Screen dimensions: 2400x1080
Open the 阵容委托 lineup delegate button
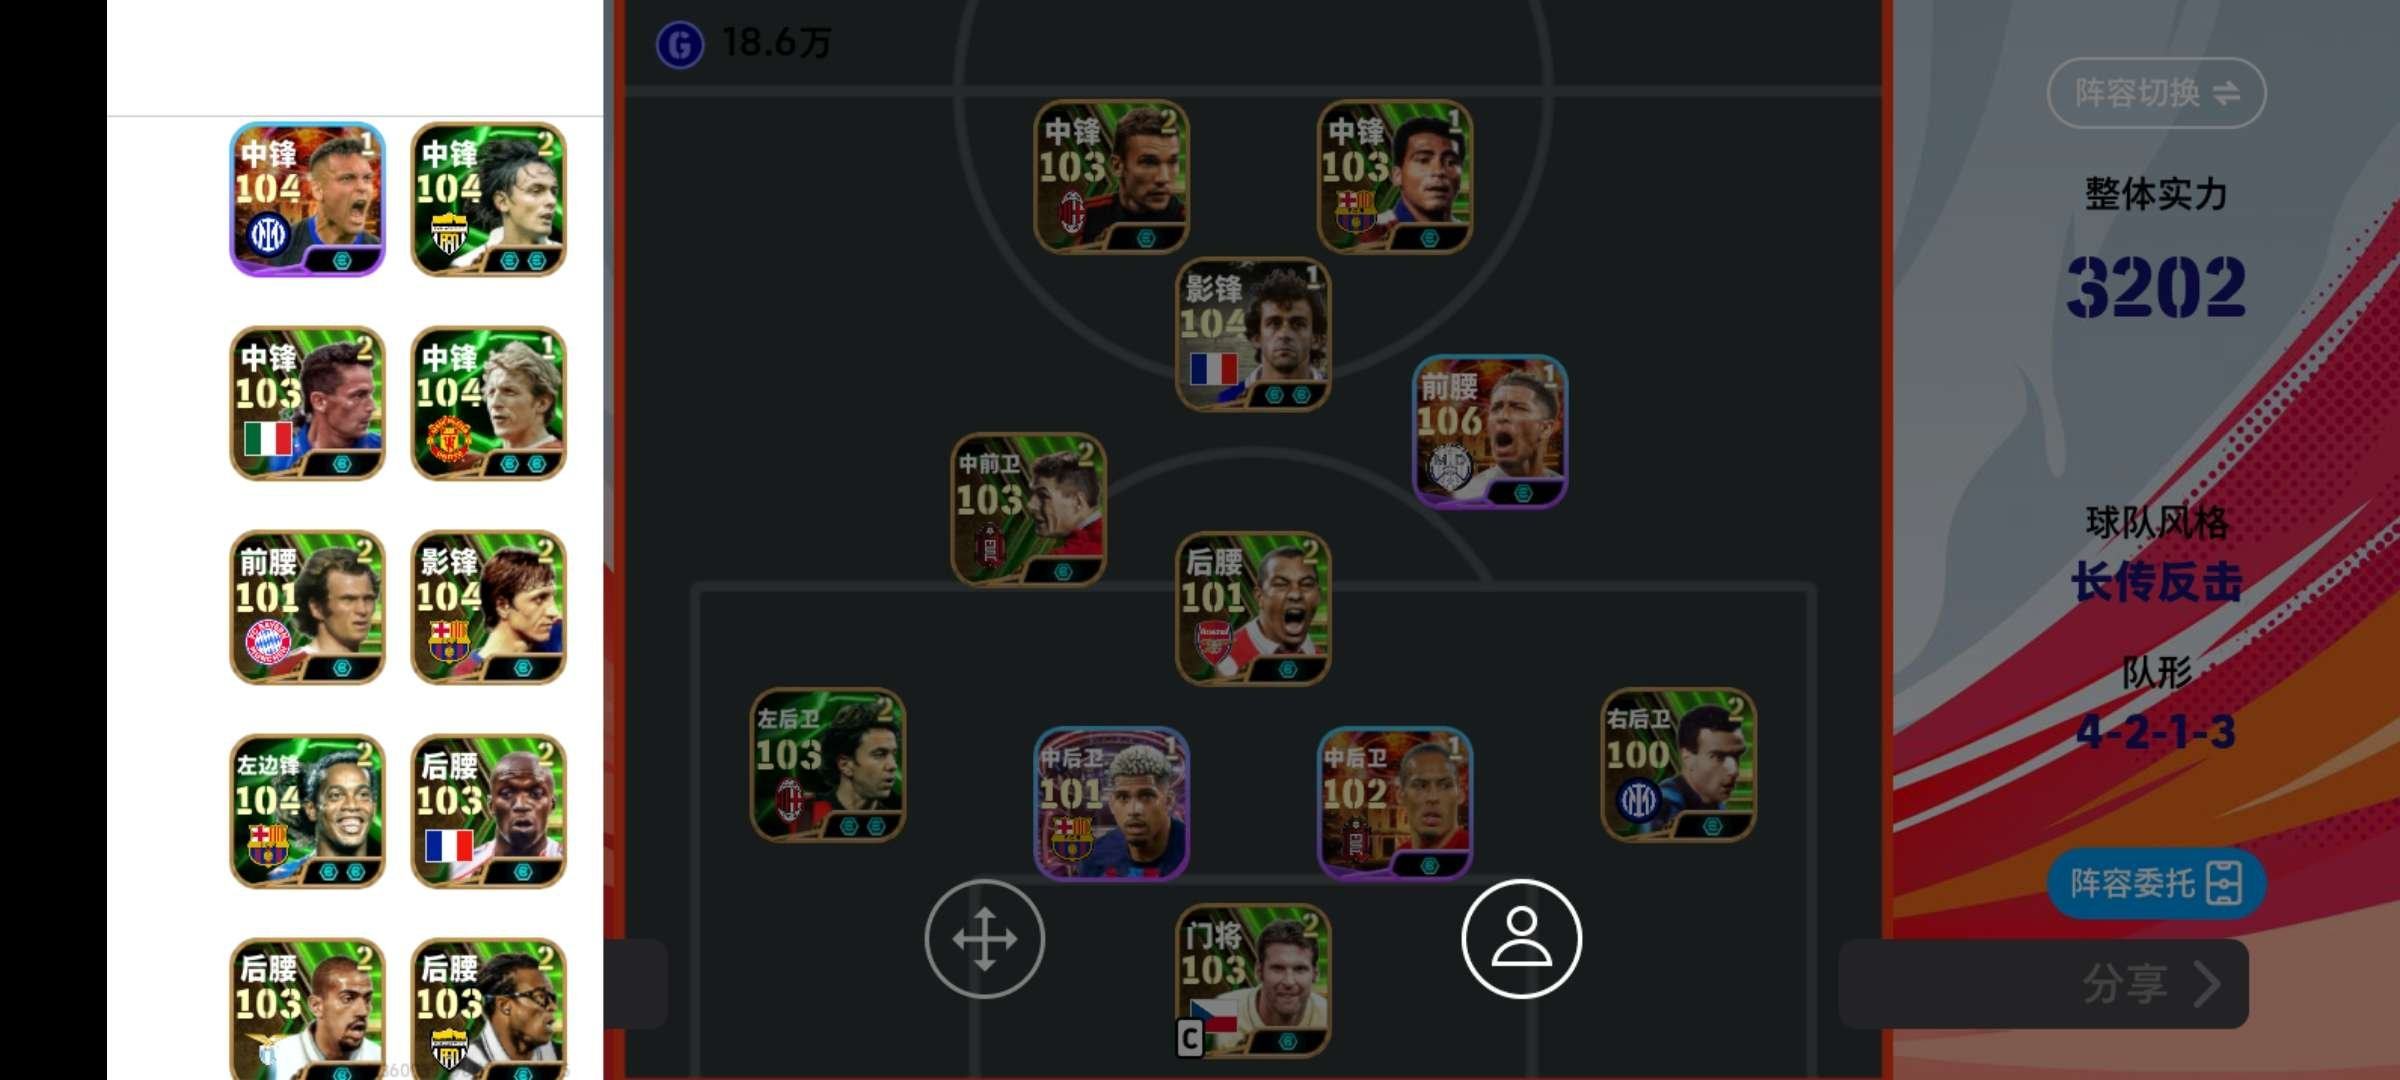pos(2156,884)
